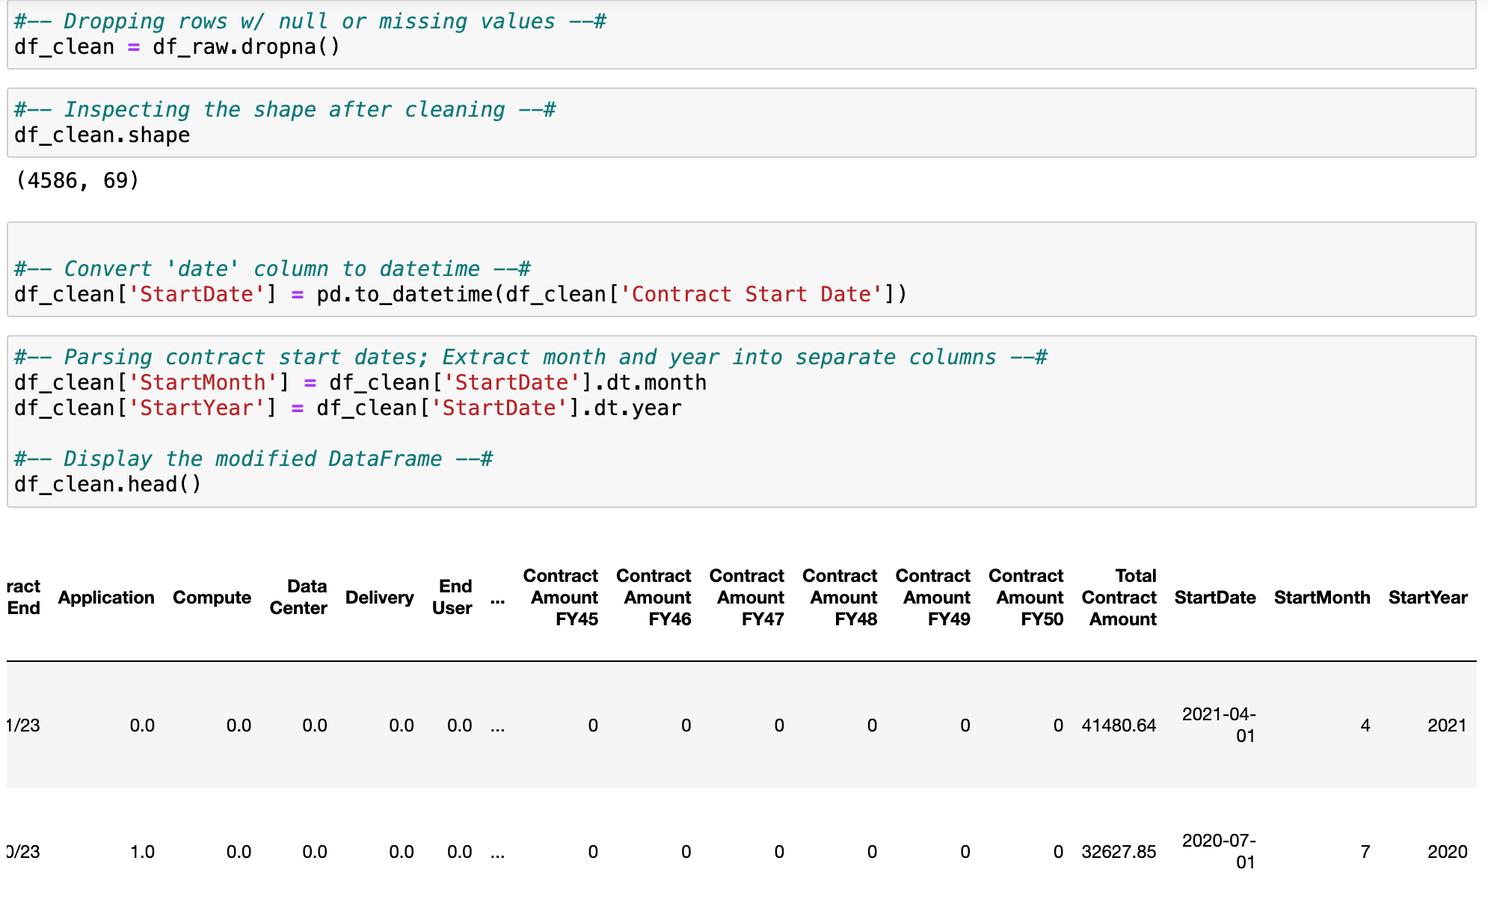Select the Compute column header
Viewport: 1488px width, 908px height.
212,598
